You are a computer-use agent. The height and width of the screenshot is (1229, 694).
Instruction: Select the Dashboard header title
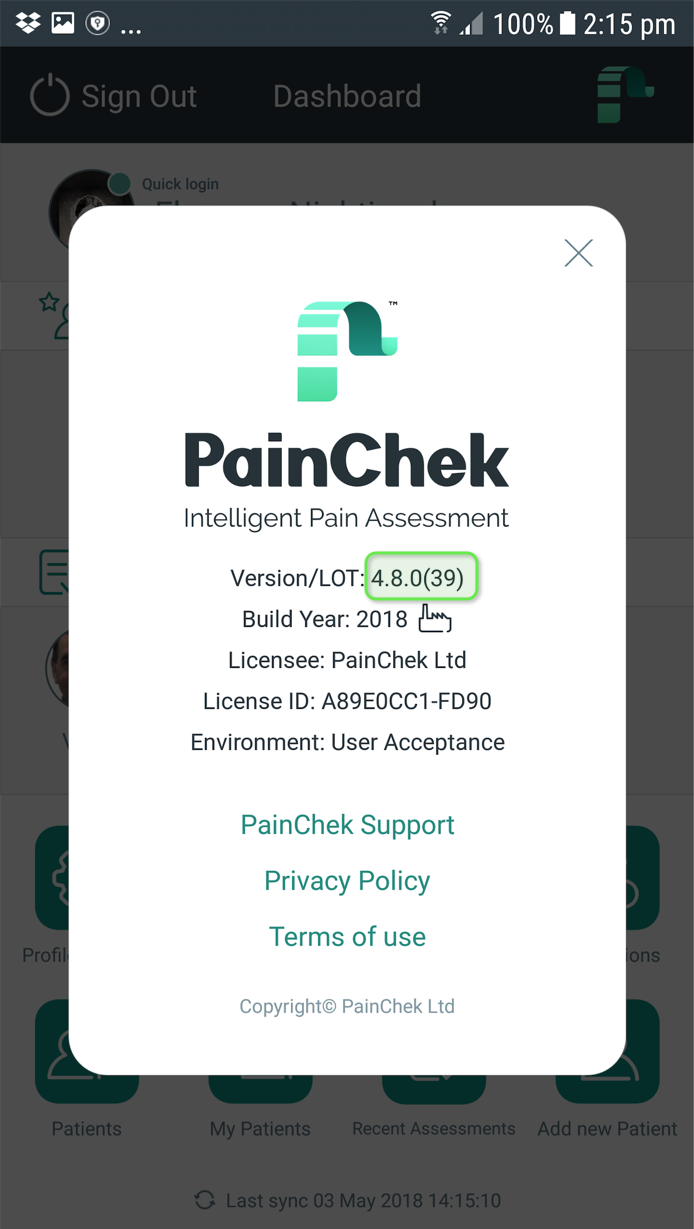(347, 97)
